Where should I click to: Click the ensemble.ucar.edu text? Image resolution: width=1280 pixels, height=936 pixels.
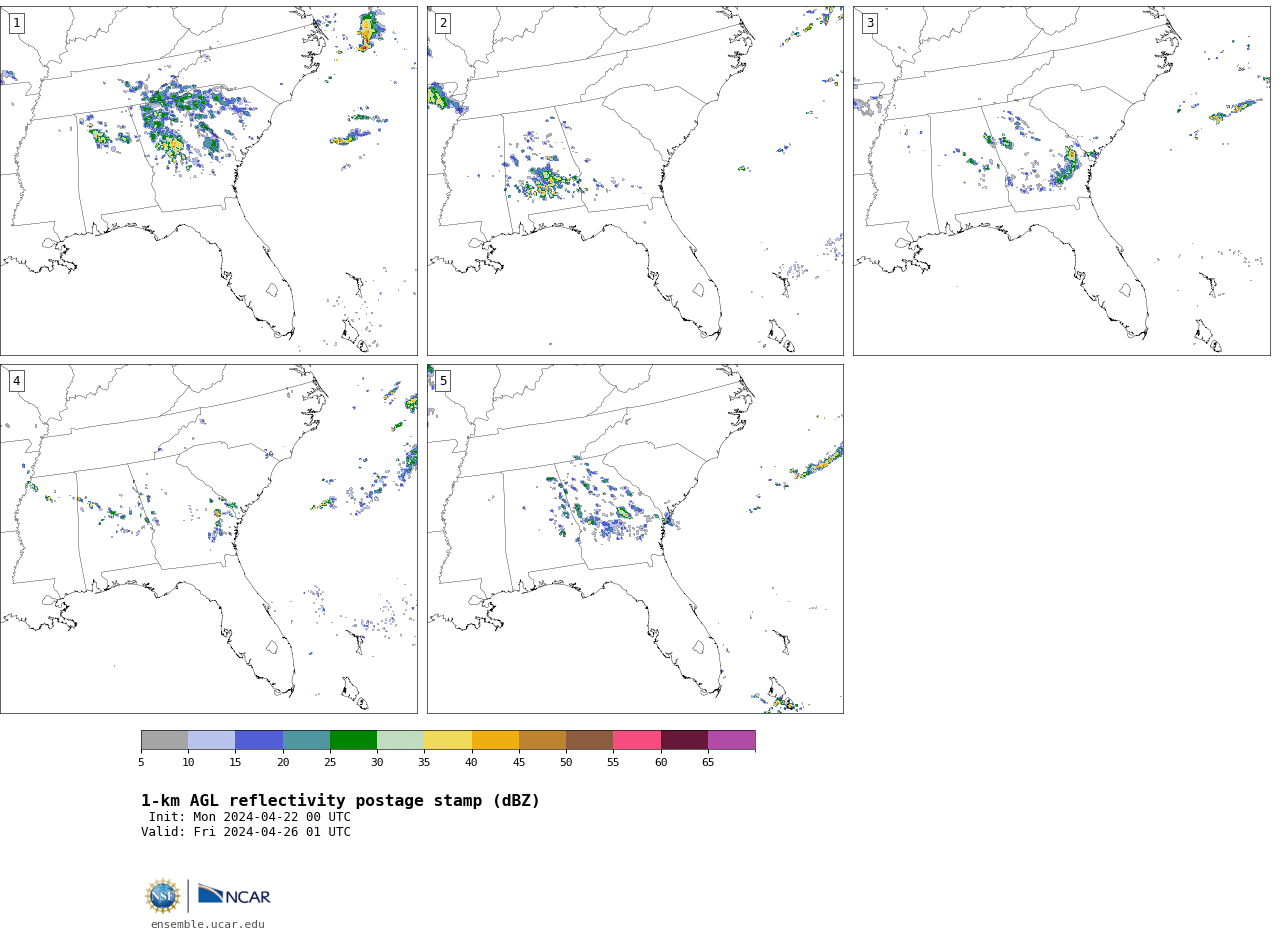point(208,924)
